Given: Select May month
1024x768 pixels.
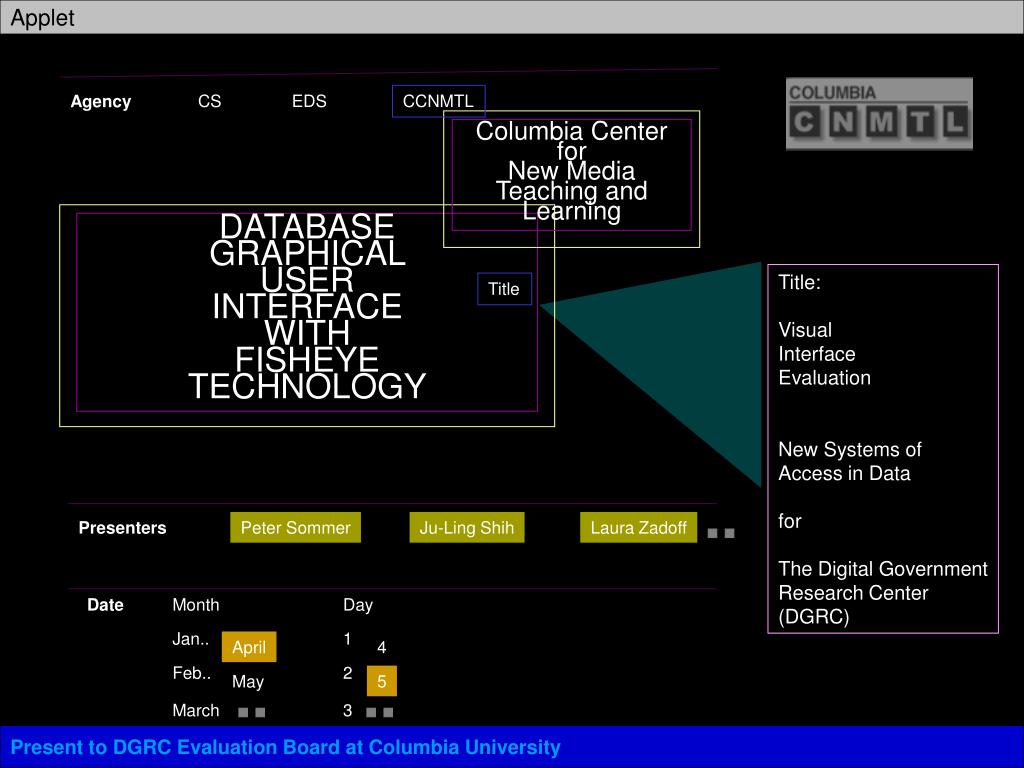Looking at the screenshot, I should 248,682.
